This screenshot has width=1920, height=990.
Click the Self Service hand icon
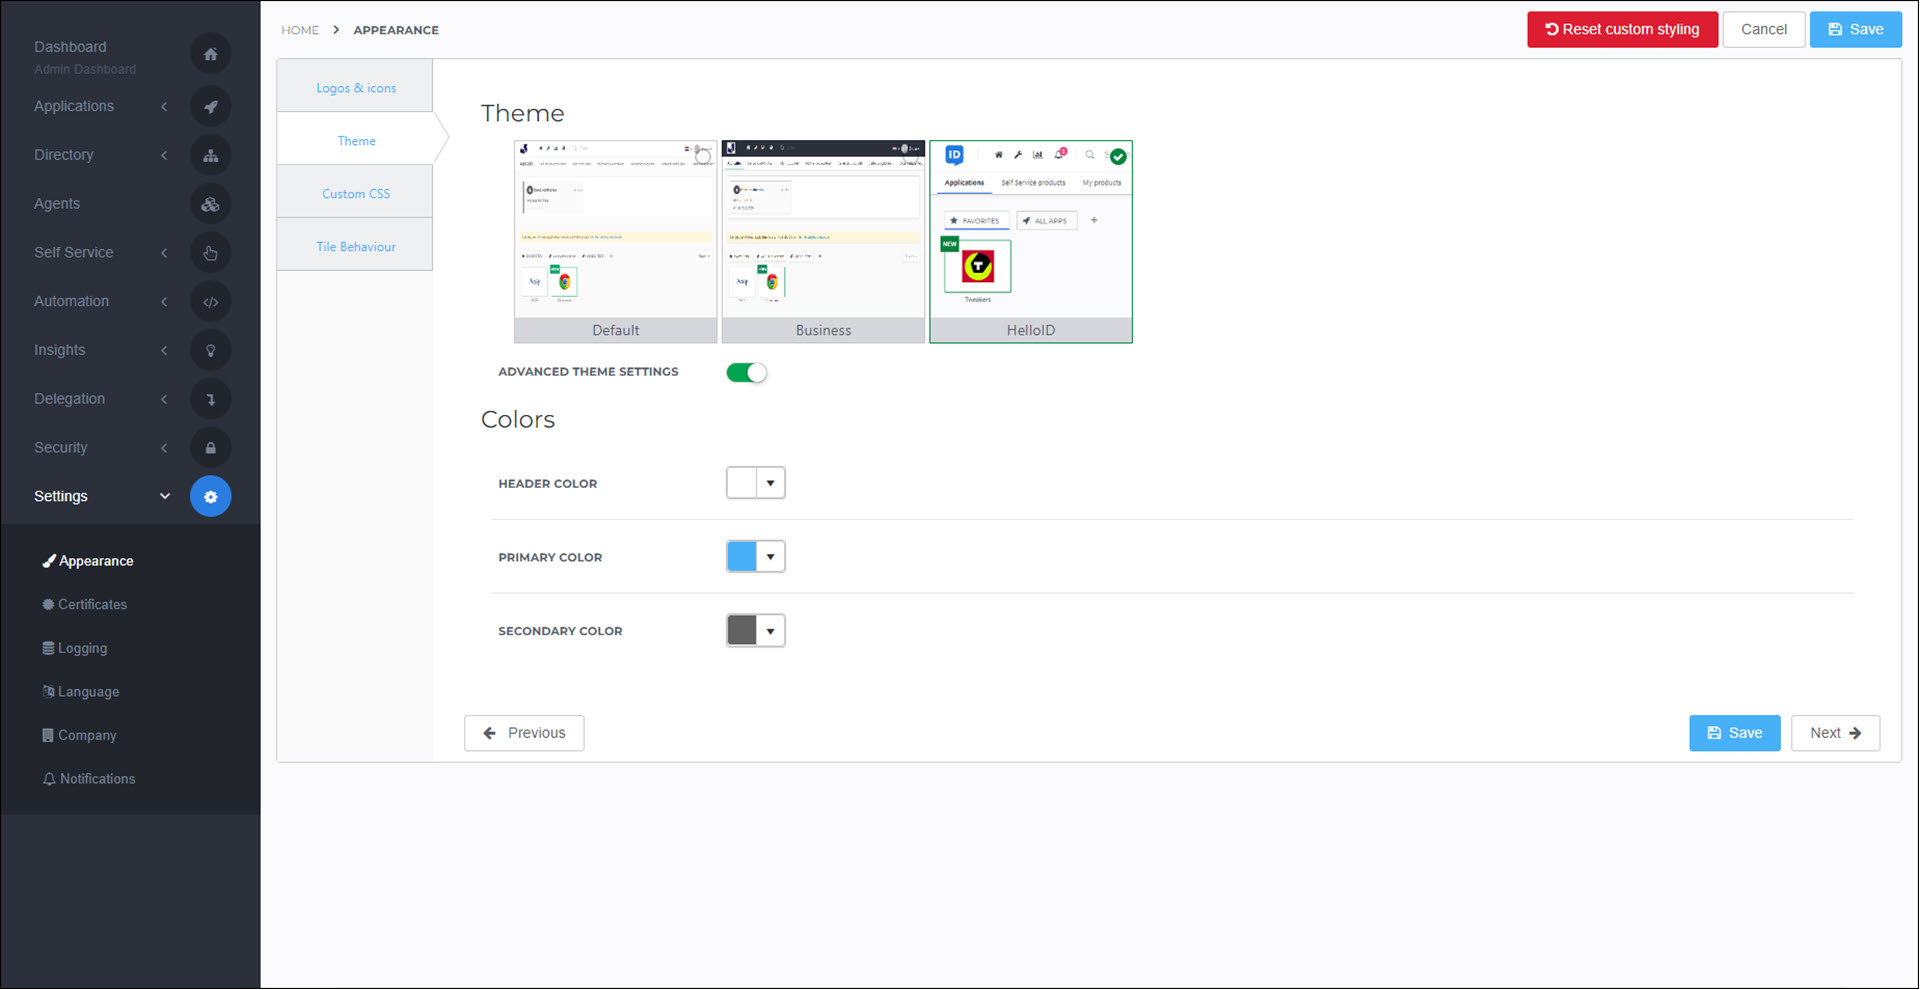coord(210,253)
